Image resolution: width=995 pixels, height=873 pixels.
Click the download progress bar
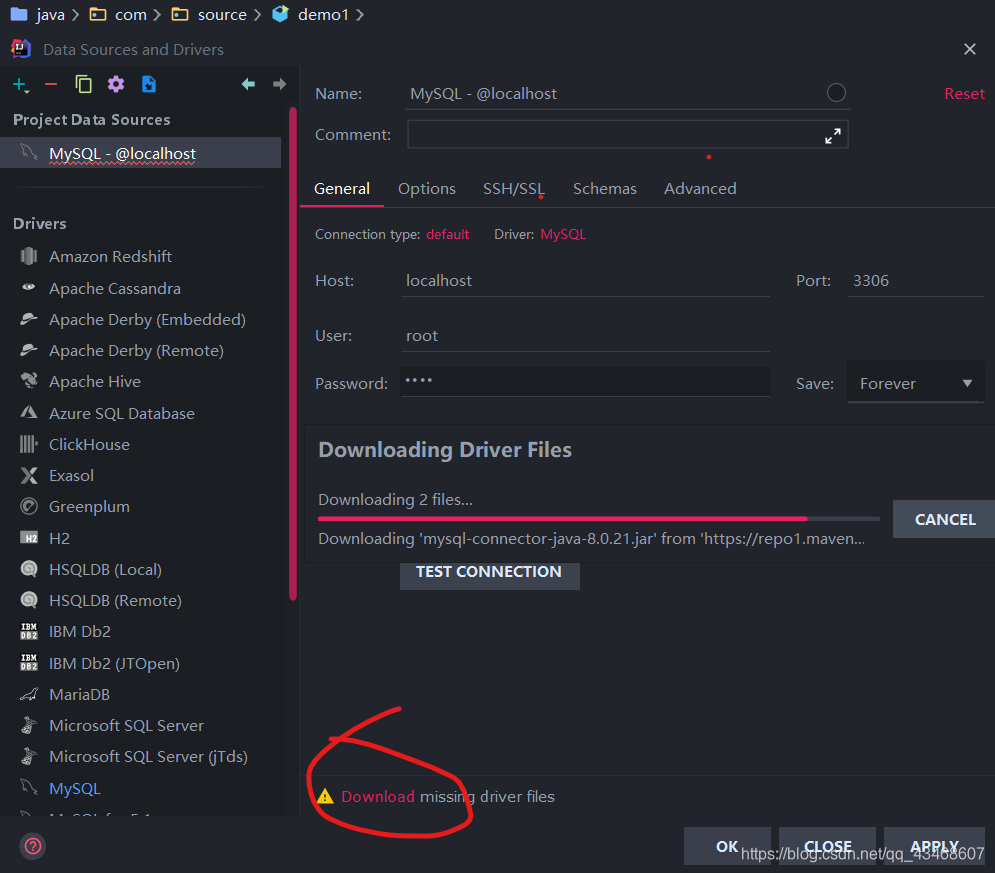coord(598,518)
